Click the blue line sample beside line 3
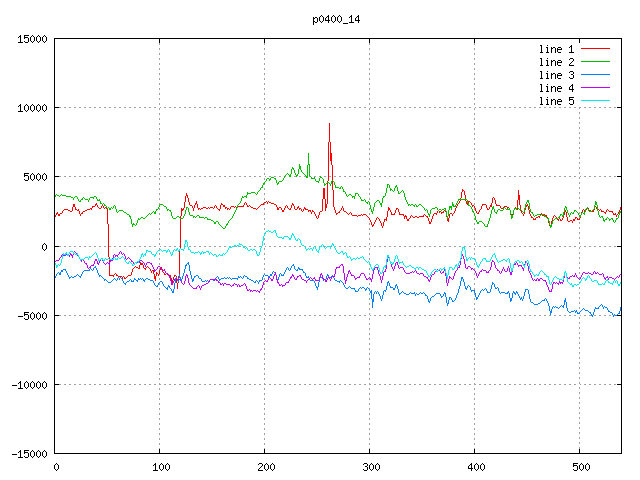This screenshot has width=640, height=480. click(x=596, y=75)
